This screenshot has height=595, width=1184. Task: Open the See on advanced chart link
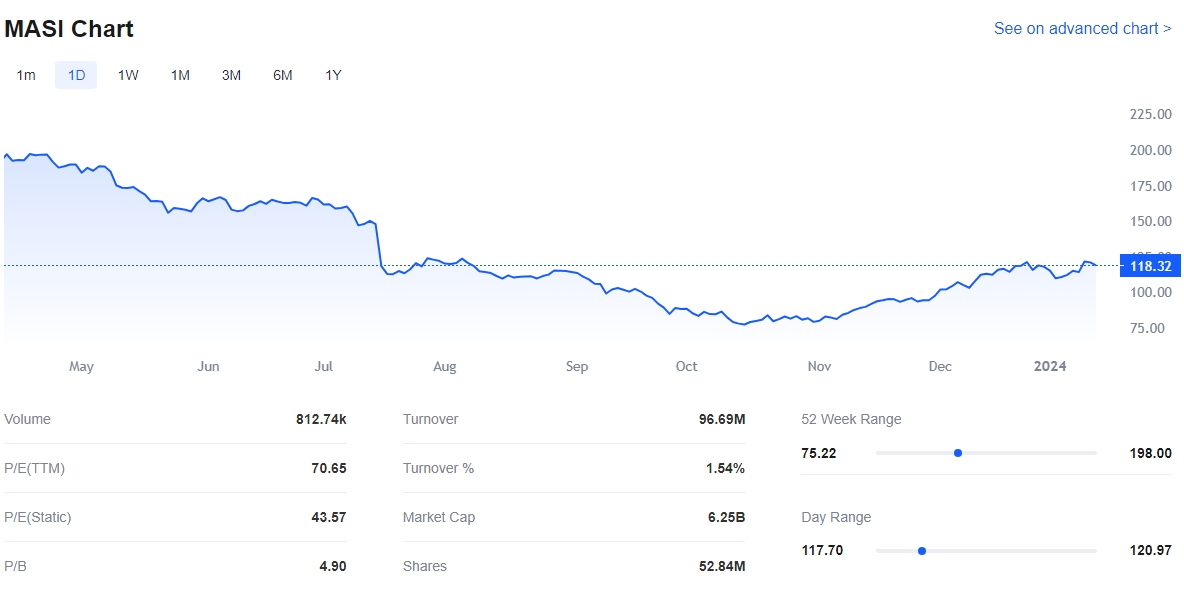1082,29
